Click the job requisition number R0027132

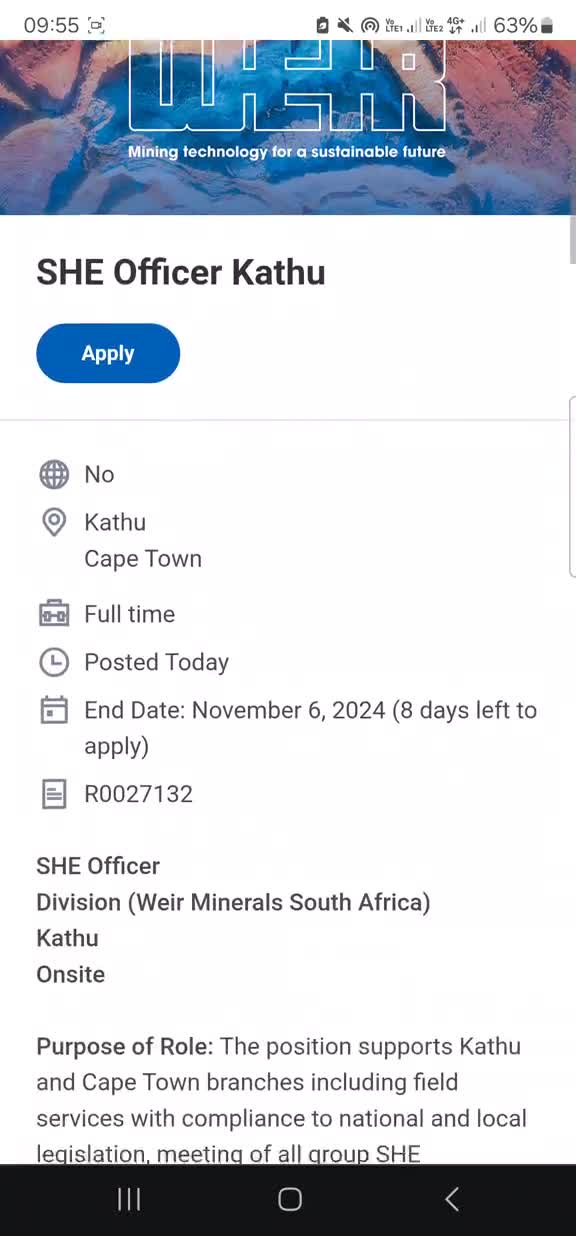click(x=138, y=794)
